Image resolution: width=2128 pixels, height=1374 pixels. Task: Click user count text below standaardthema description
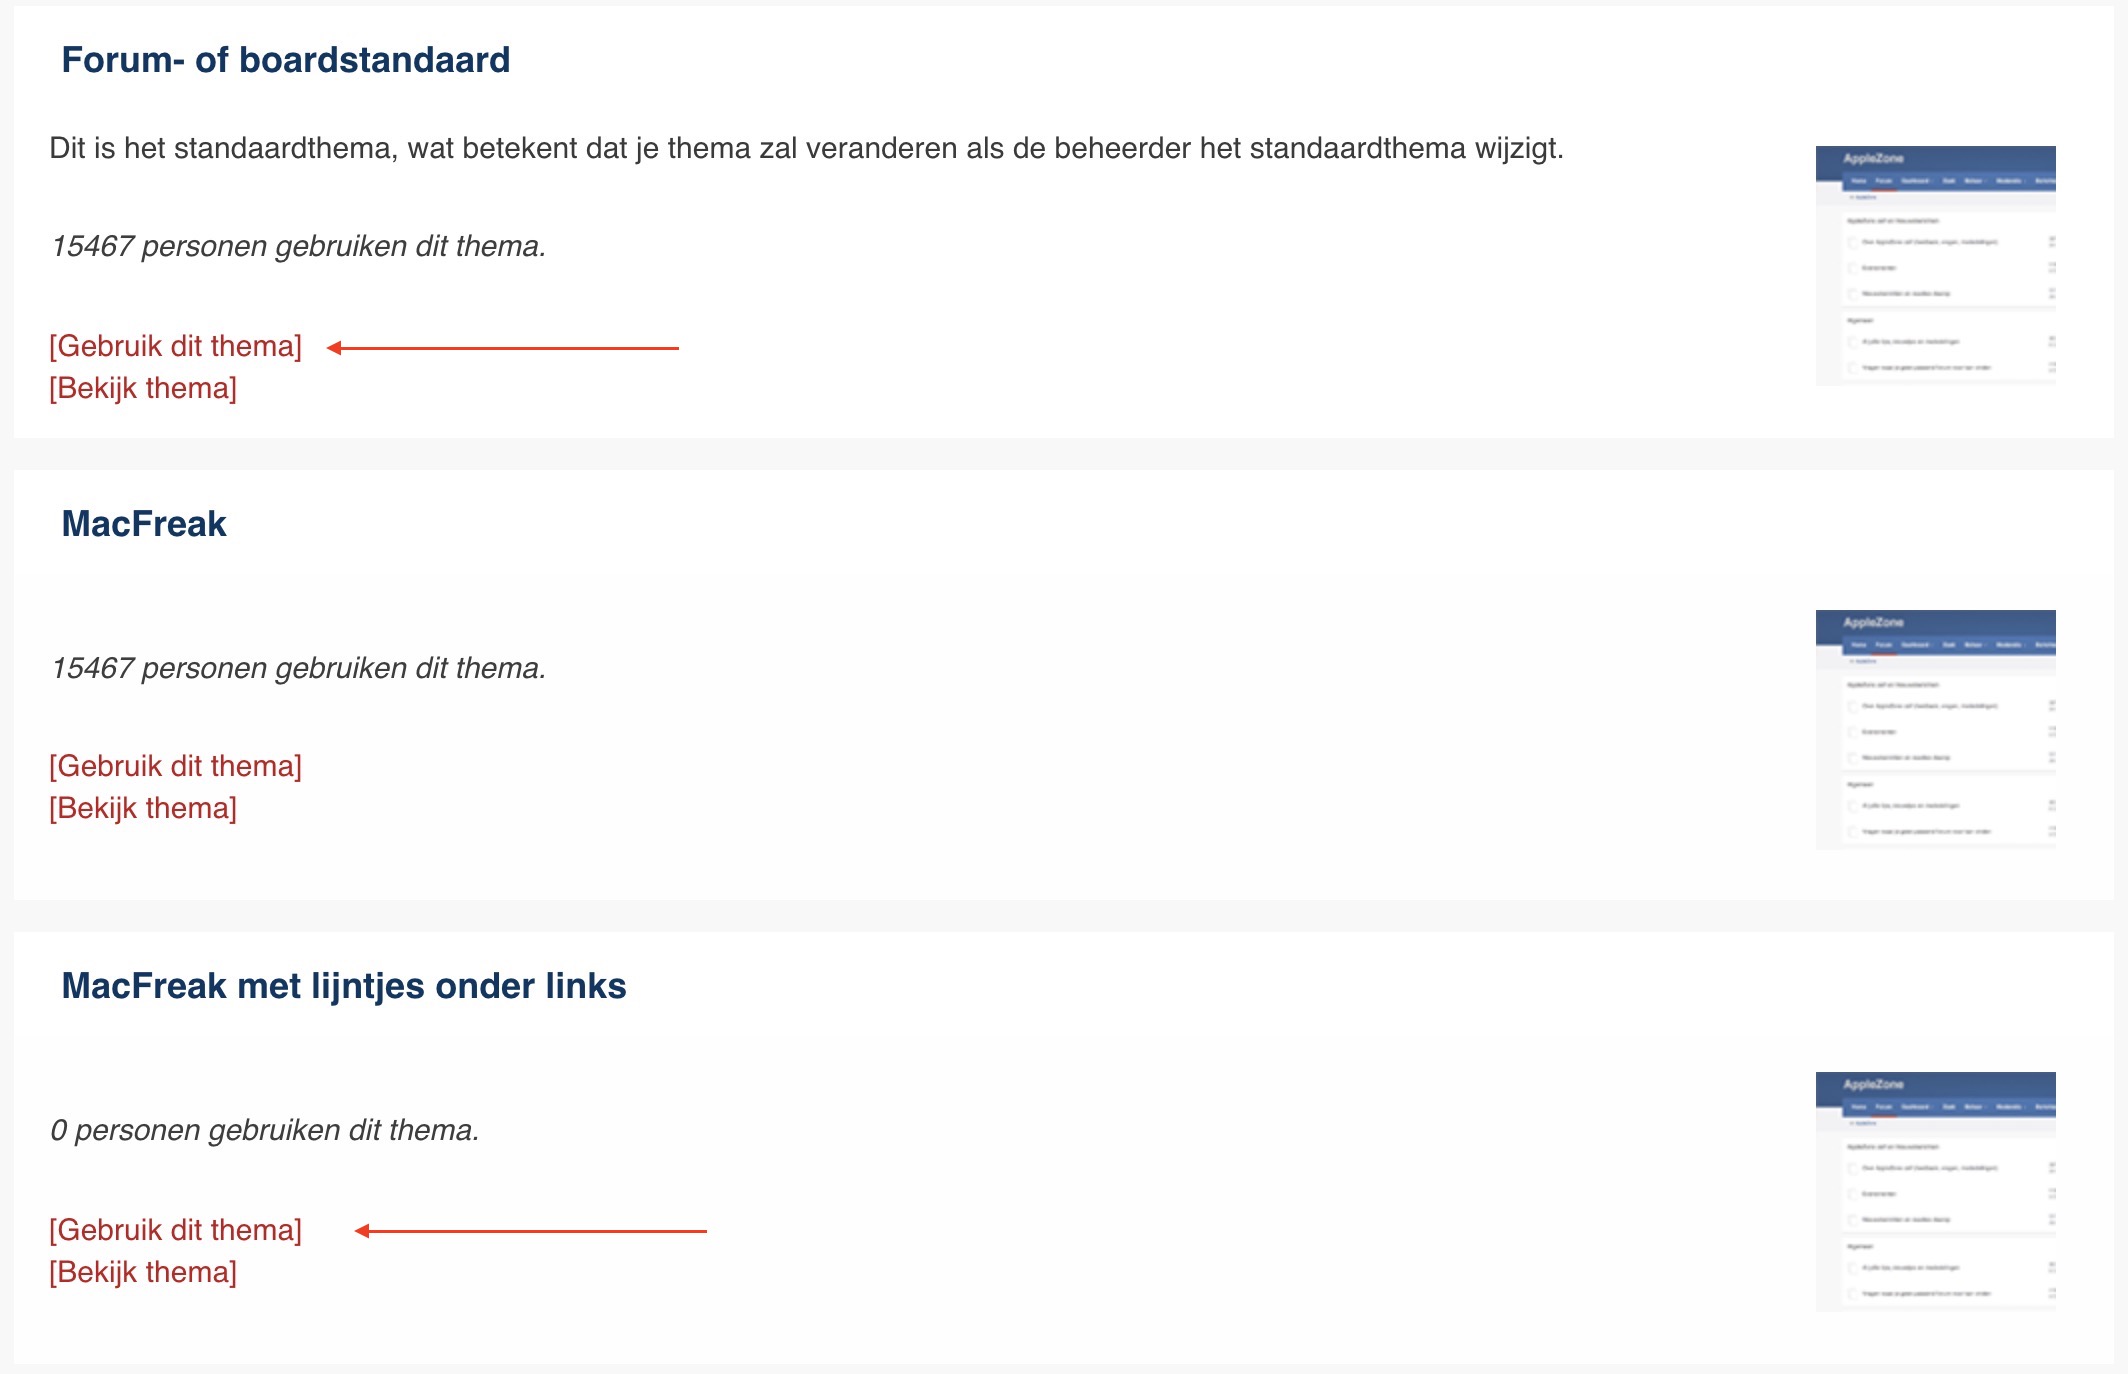point(298,246)
